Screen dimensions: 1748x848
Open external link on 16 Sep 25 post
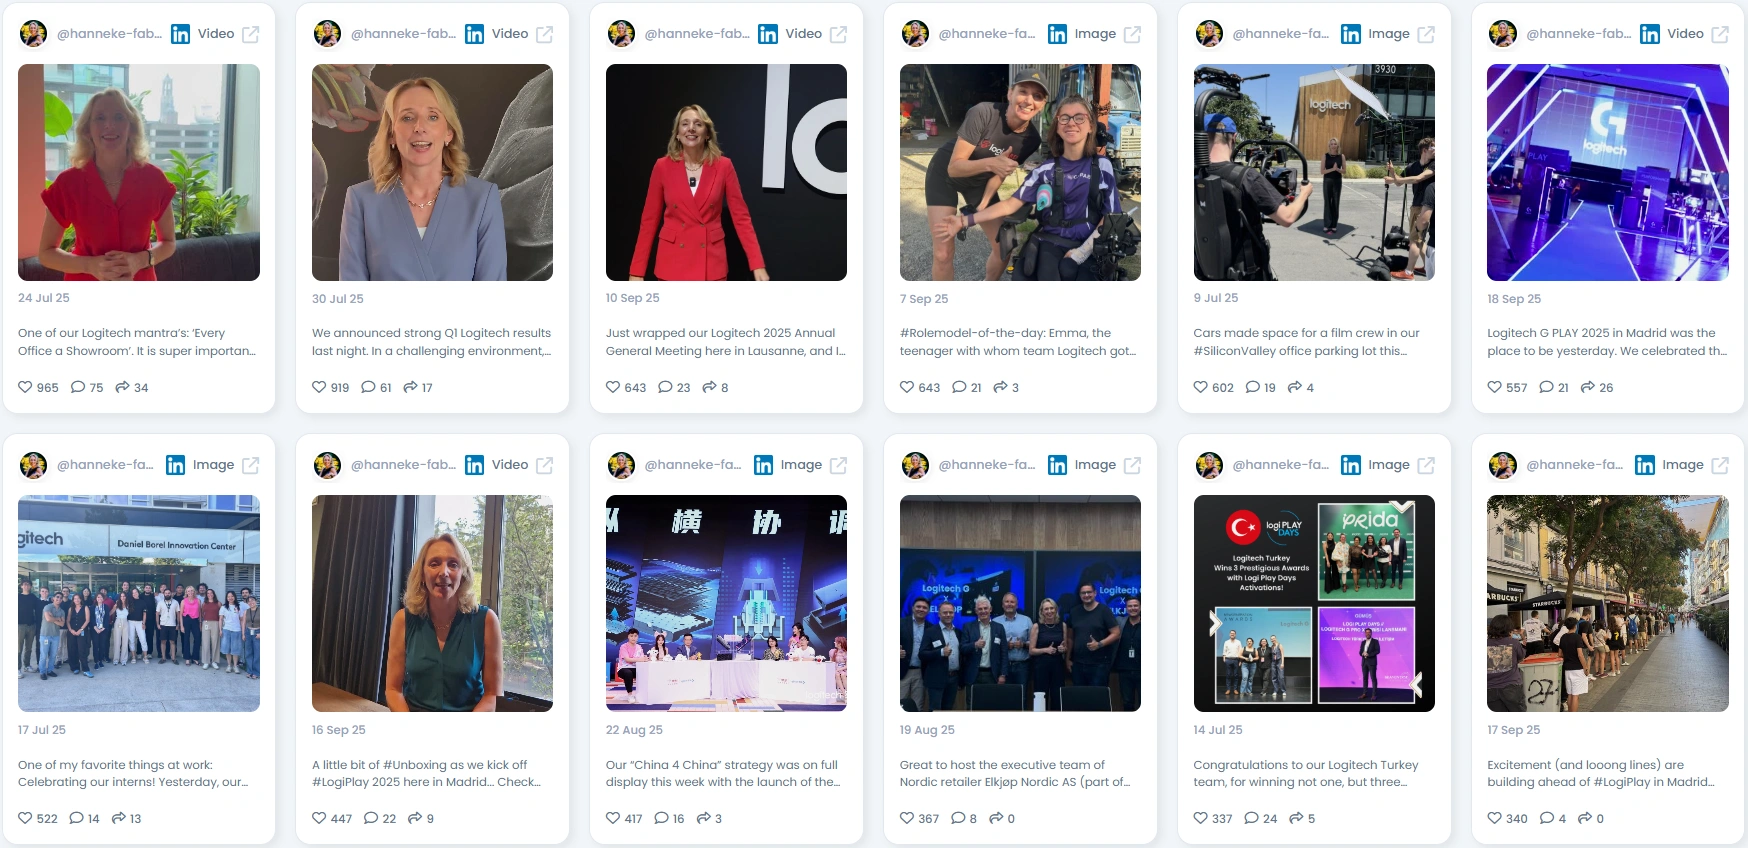coord(545,465)
